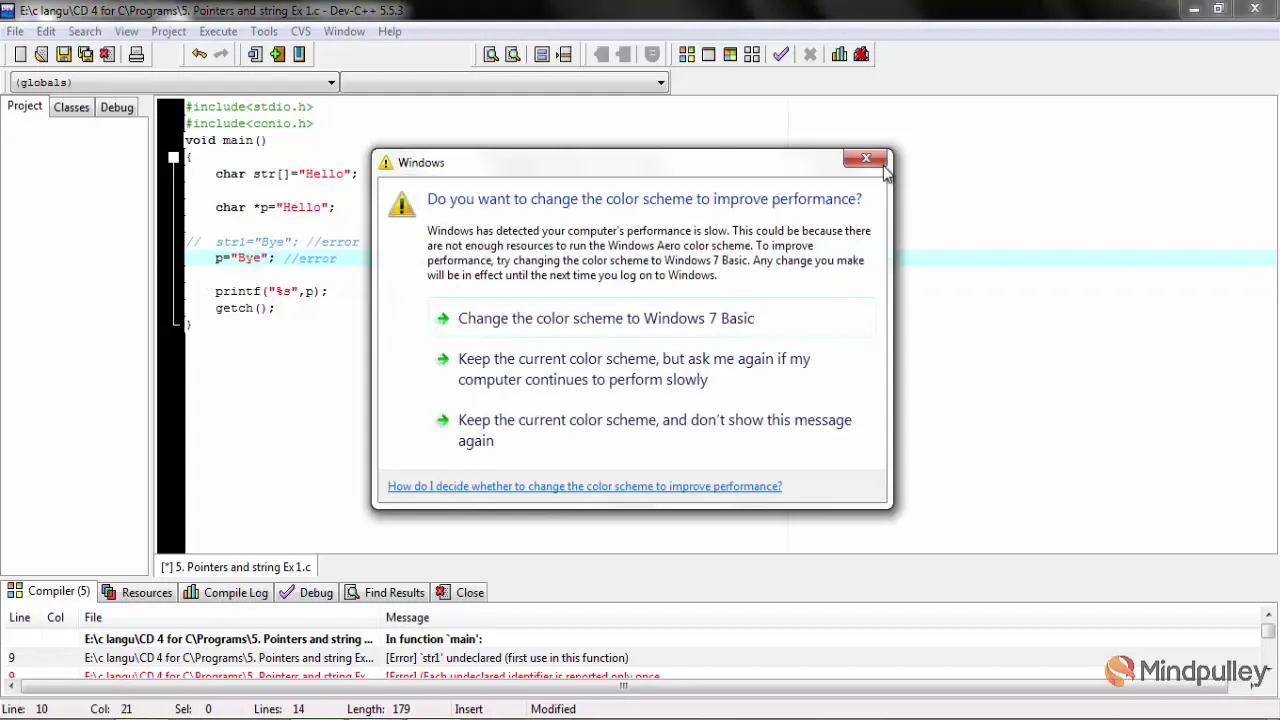Click the fold marker beside main's opening brace

click(x=174, y=157)
